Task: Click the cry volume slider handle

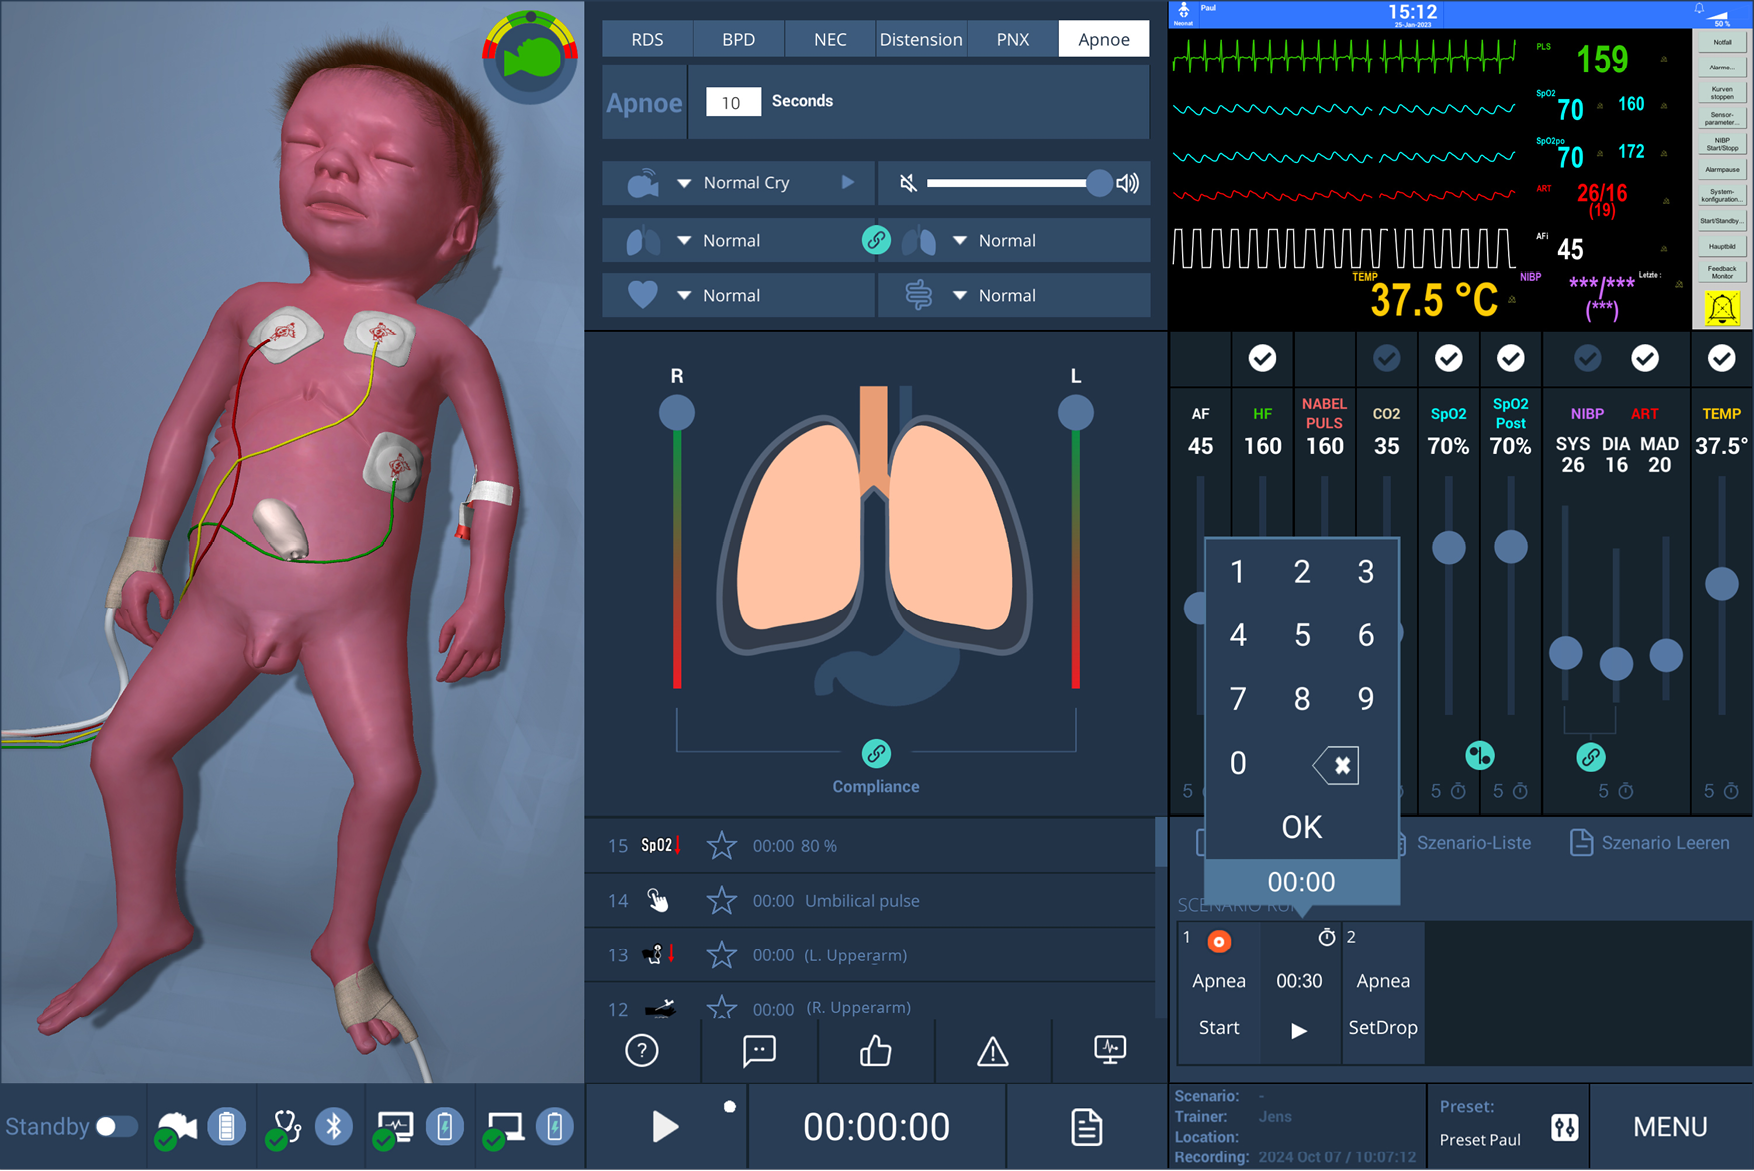Action: coord(1098,183)
